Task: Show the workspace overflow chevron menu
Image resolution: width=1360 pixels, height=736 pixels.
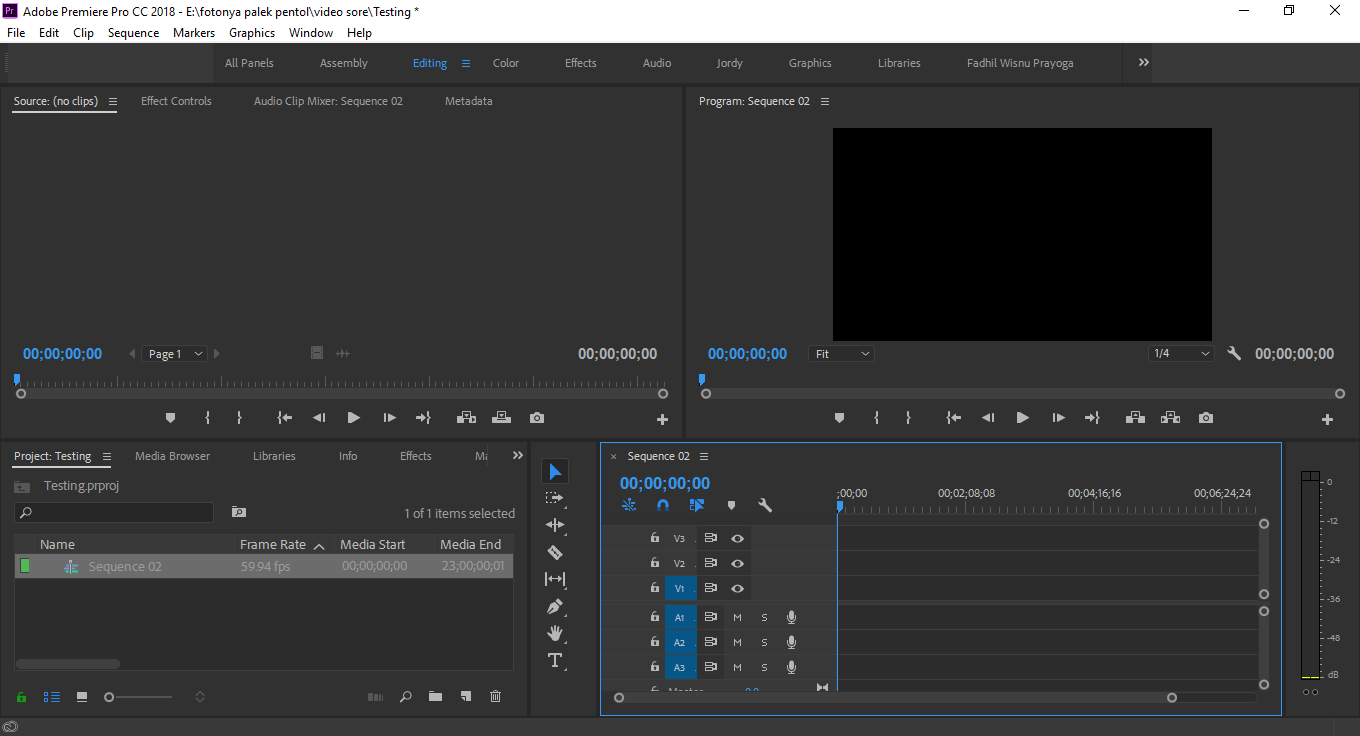Action: pyautogui.click(x=1143, y=62)
